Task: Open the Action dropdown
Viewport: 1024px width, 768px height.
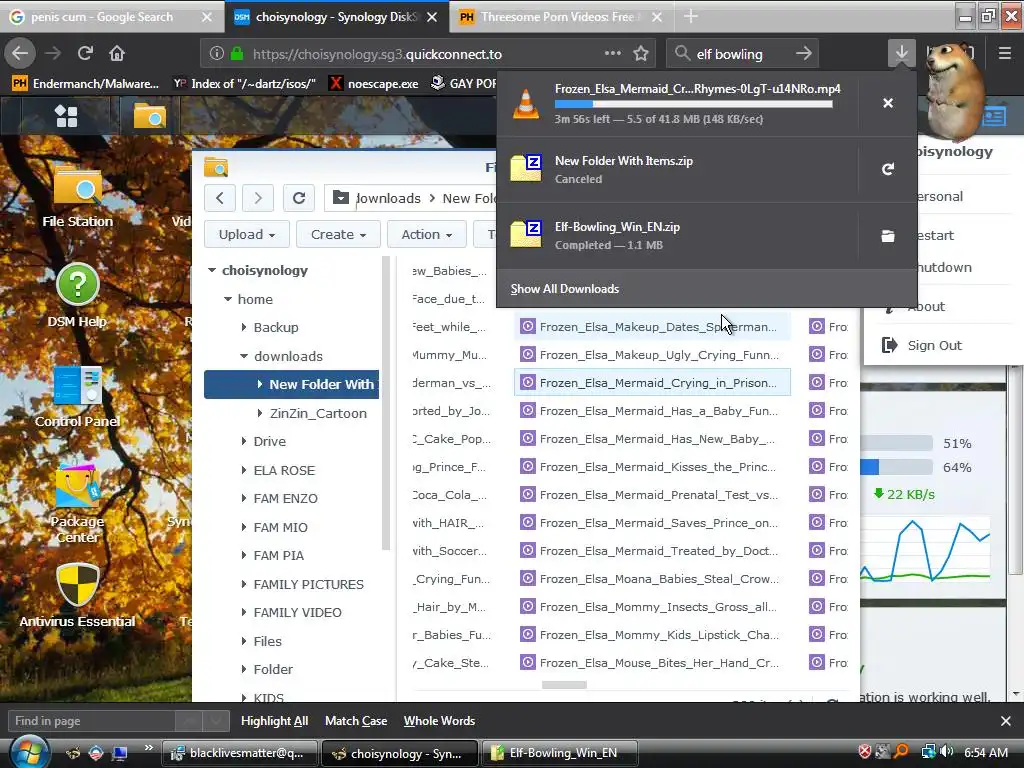Action: click(426, 234)
